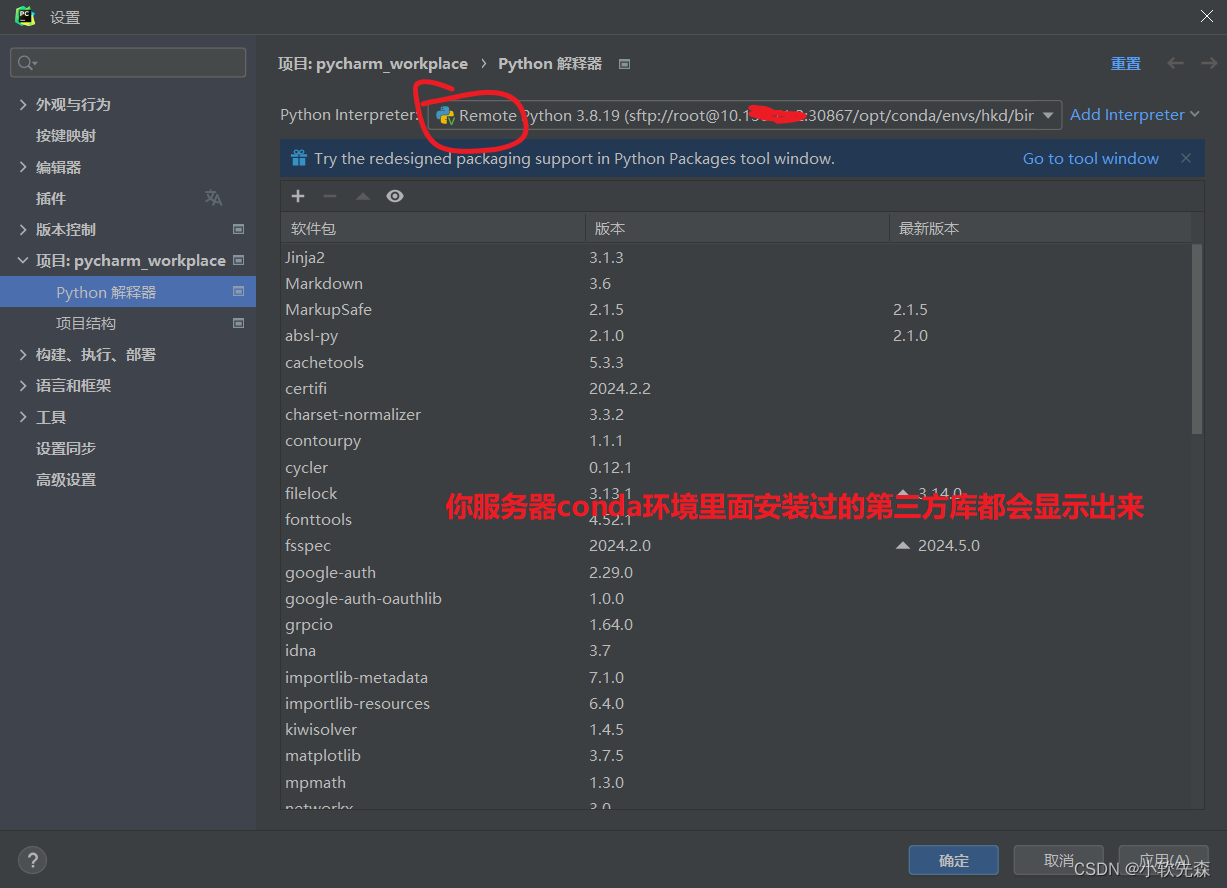Click the eye icon for early releases
The width and height of the screenshot is (1227, 888).
(x=395, y=196)
